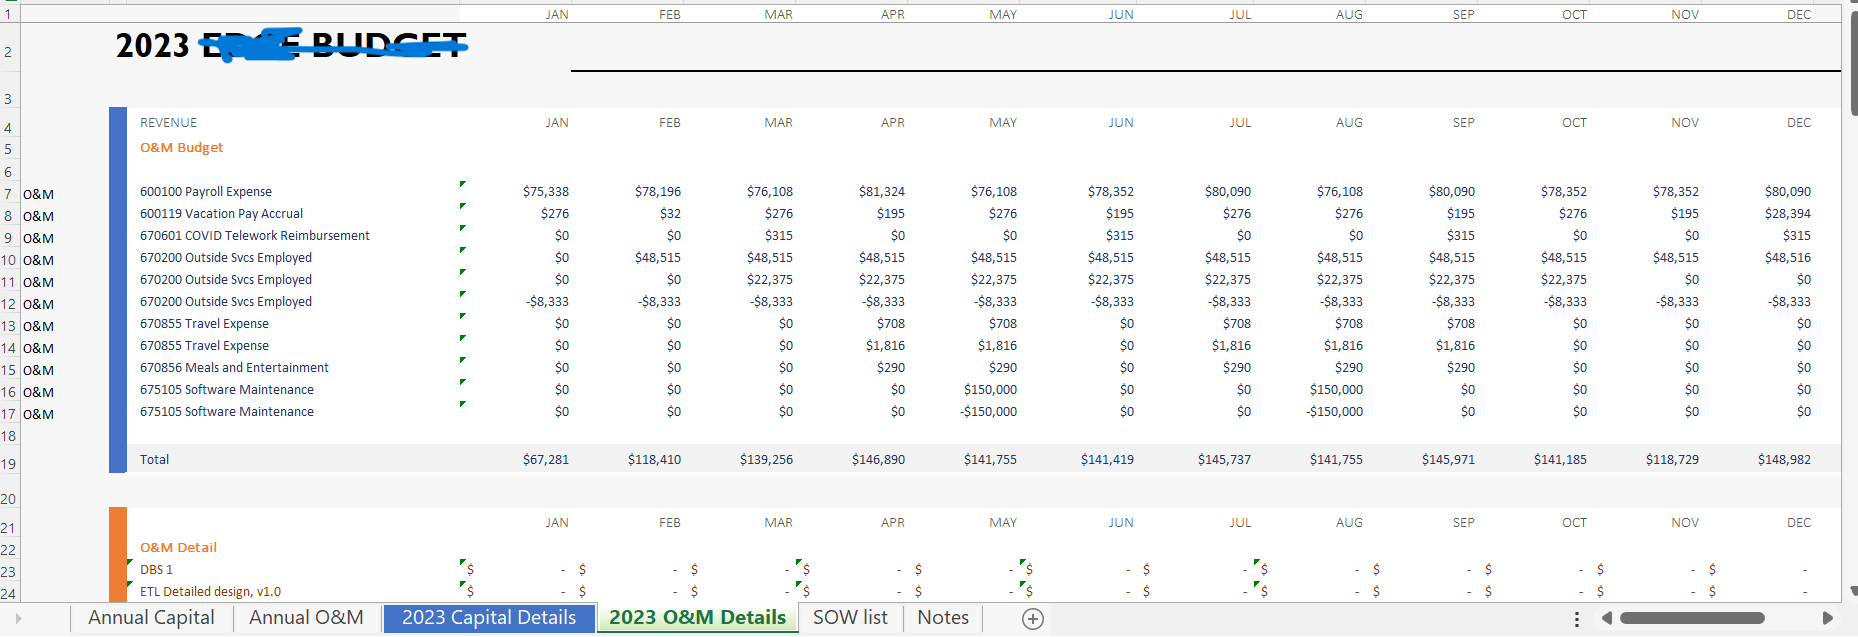Switch to the Annual Capital sheet tab

click(151, 618)
